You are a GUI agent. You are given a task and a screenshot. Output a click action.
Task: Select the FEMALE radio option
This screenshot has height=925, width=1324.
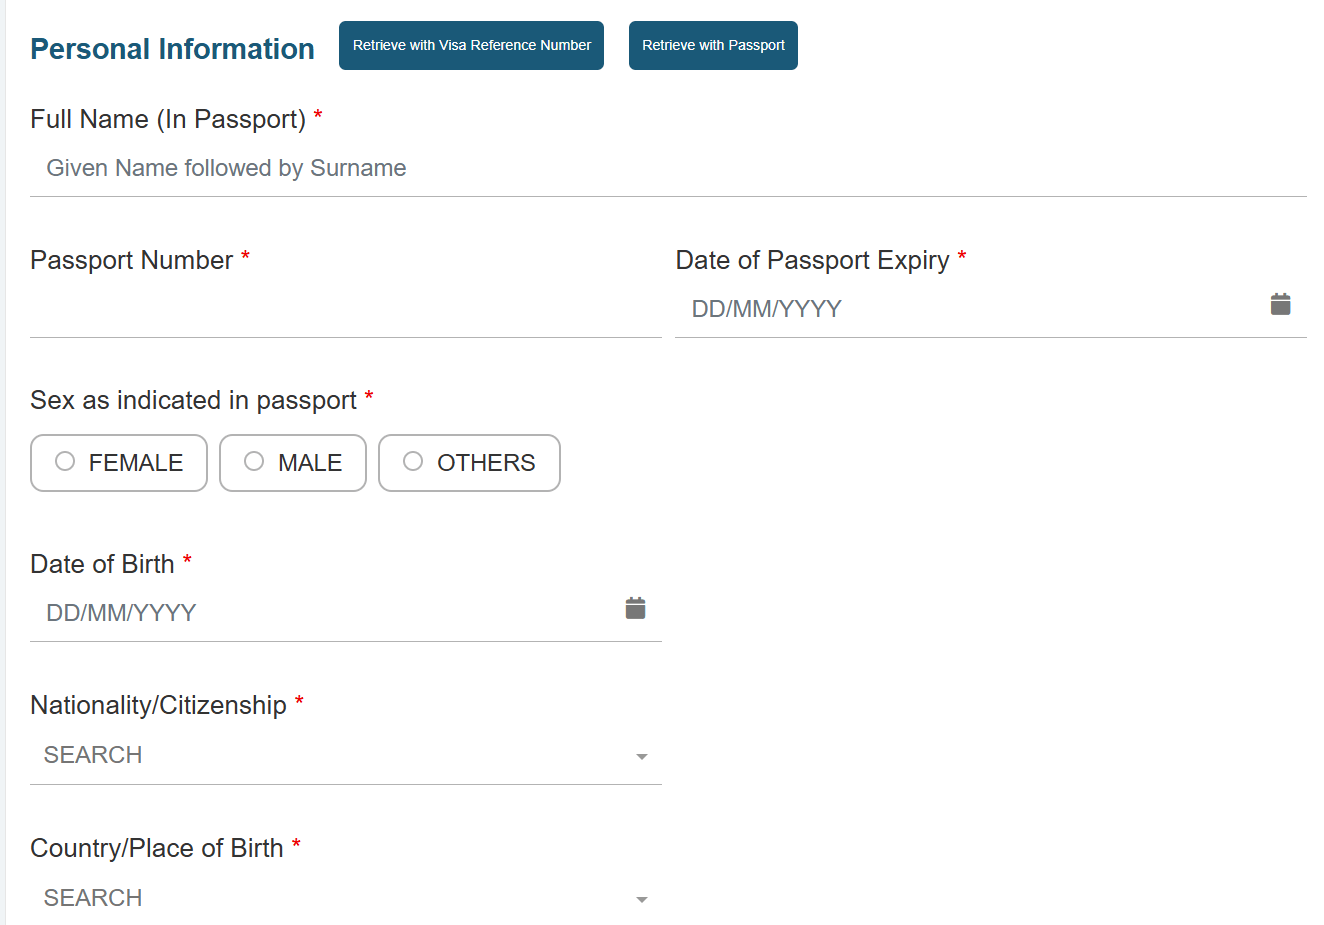pos(66,461)
